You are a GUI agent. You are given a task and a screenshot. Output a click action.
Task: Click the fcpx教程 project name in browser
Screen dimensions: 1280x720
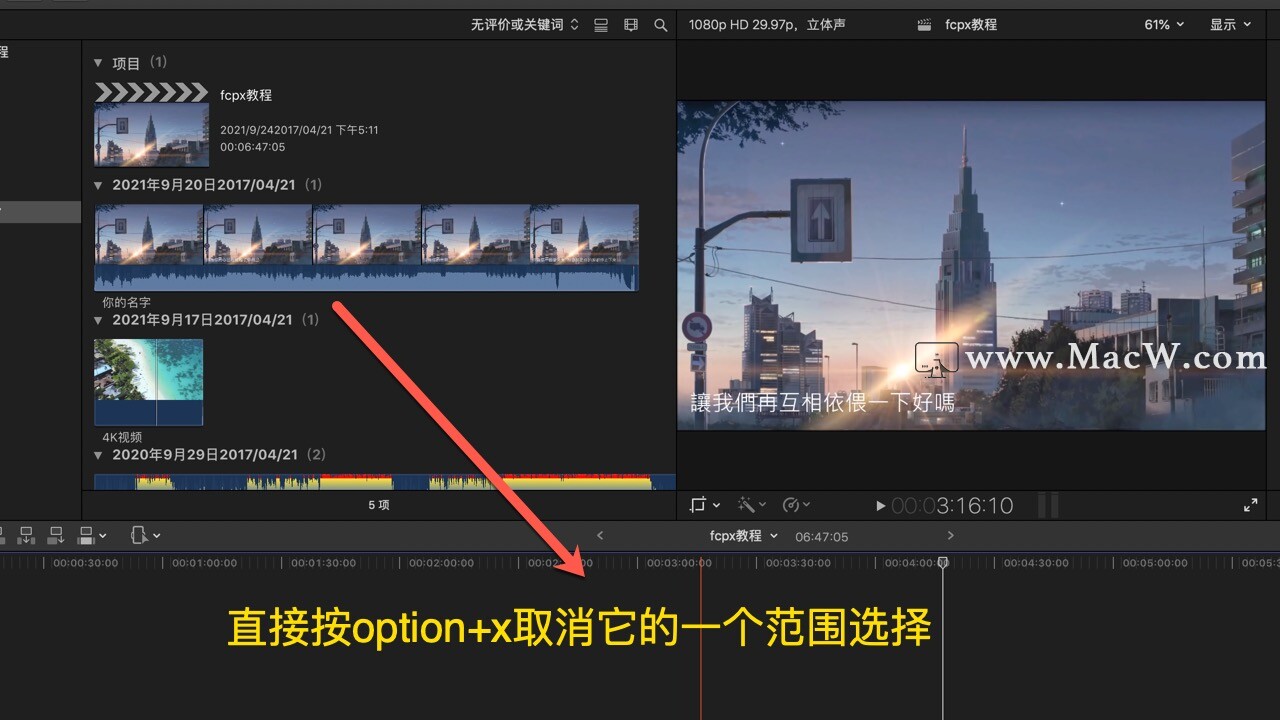246,95
